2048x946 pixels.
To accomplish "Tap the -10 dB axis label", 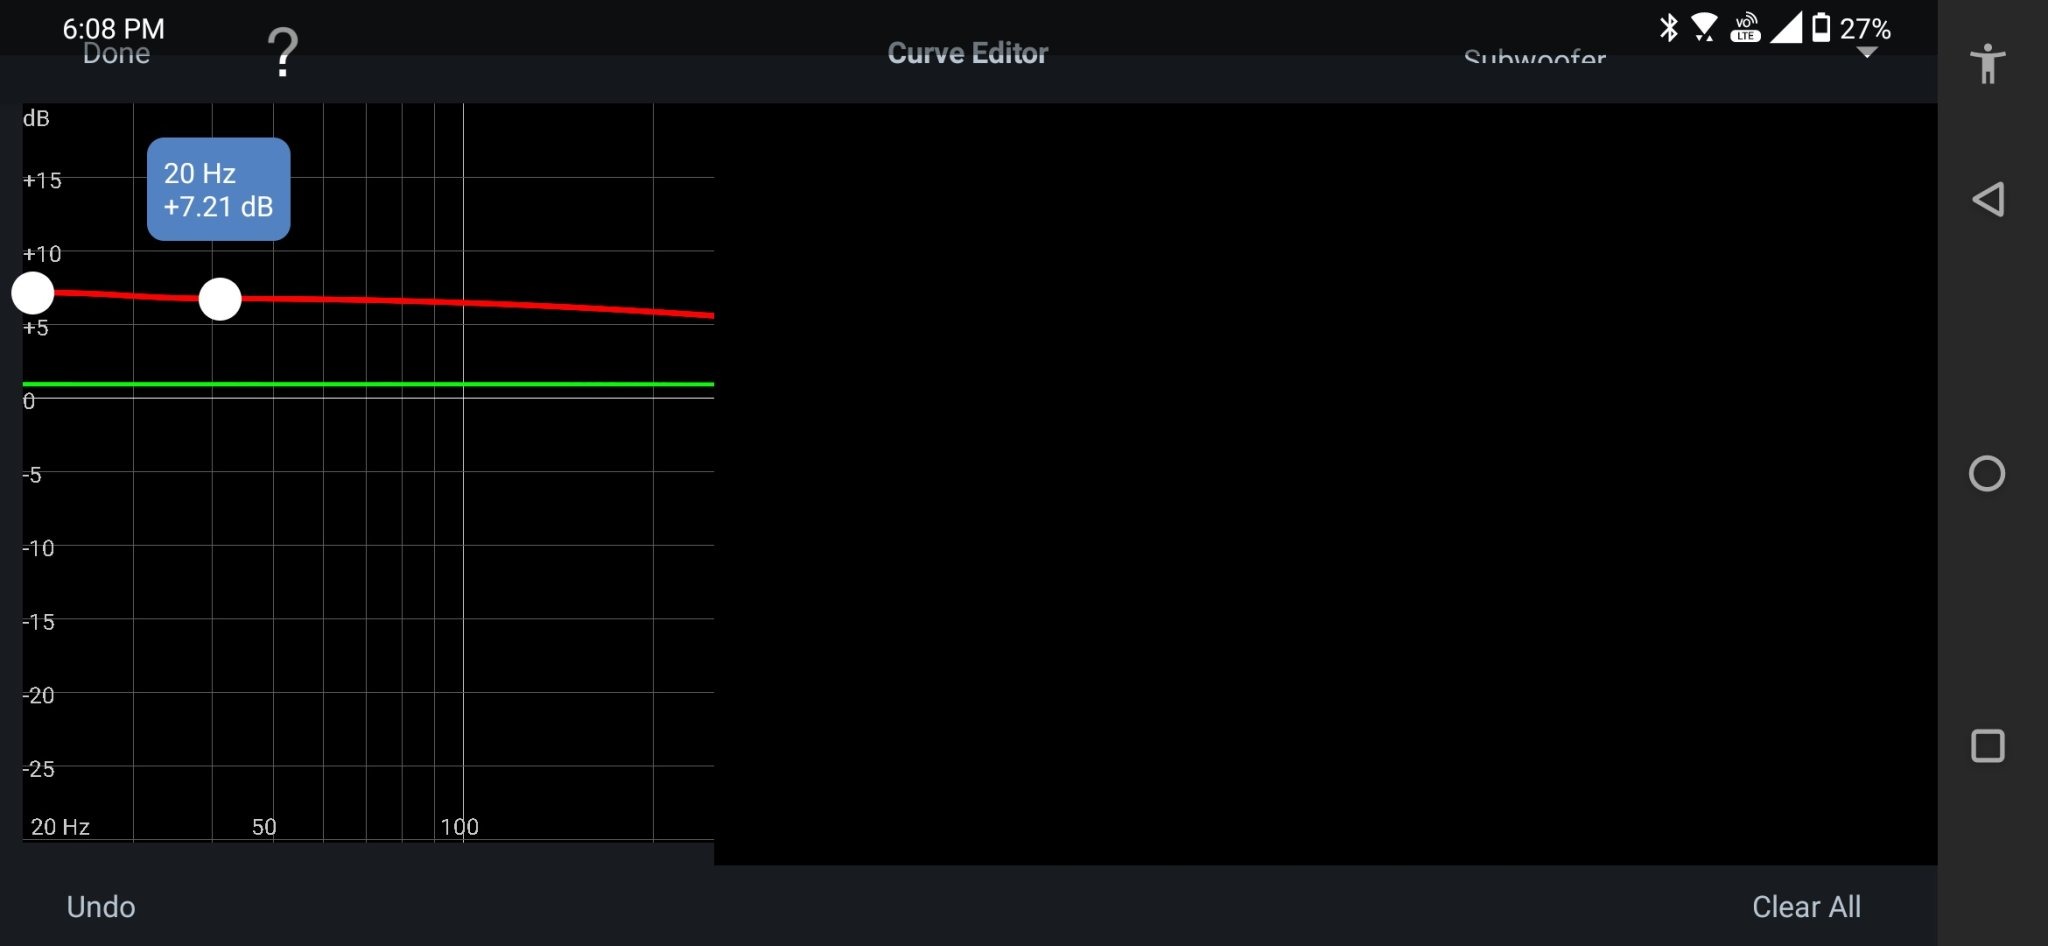I will tap(39, 548).
